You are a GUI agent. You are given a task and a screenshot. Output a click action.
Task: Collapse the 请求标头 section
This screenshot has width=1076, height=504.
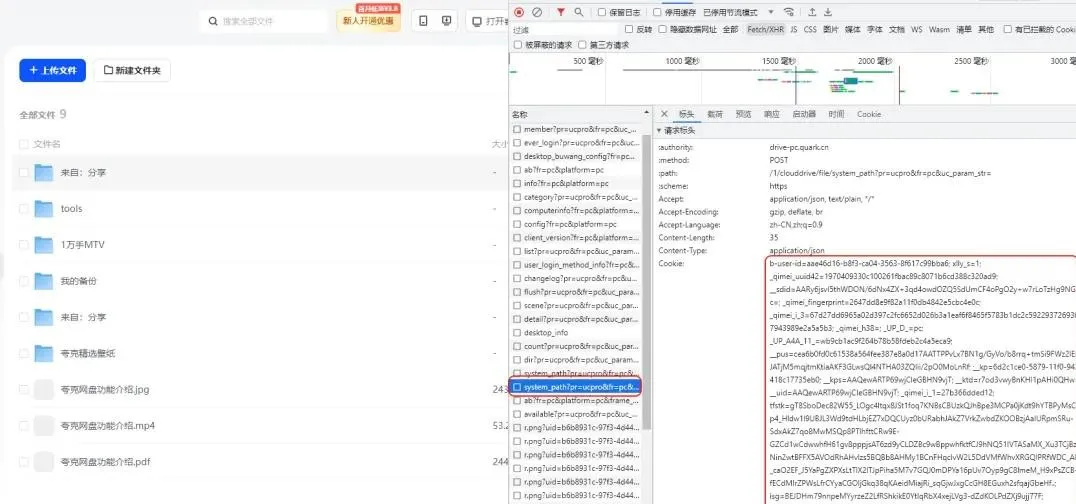(x=660, y=131)
